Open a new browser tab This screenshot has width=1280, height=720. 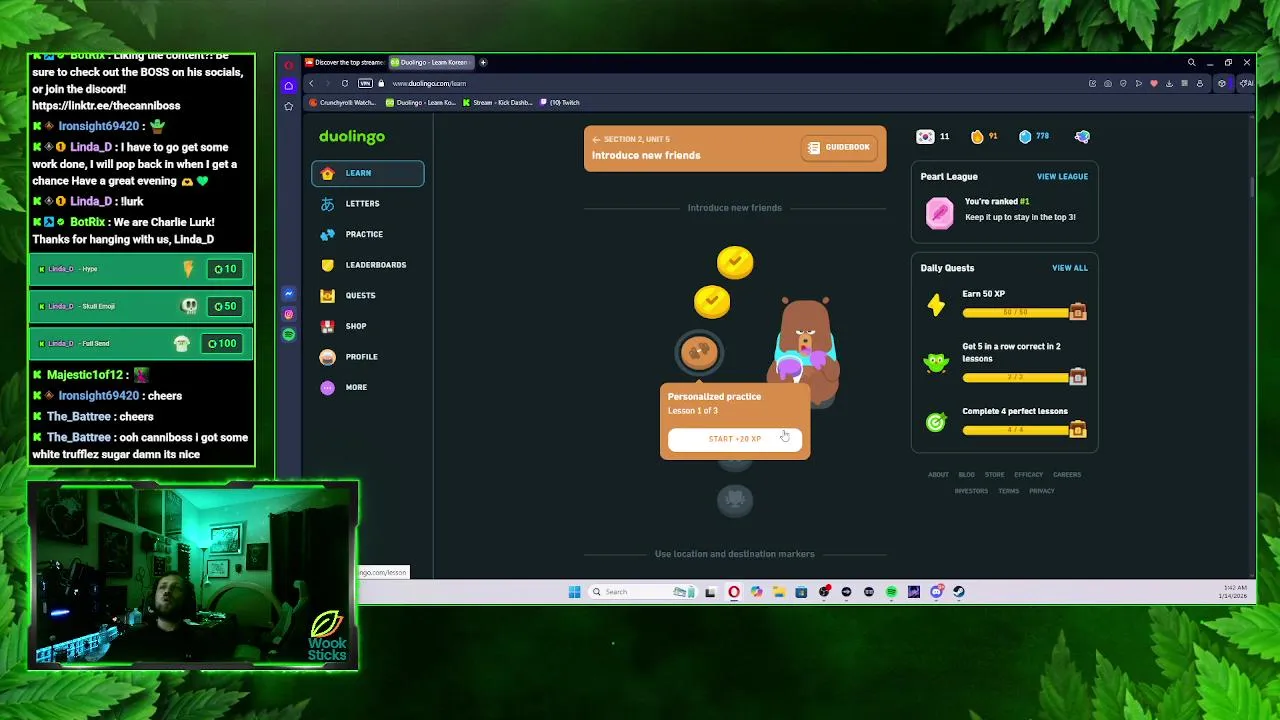(483, 62)
